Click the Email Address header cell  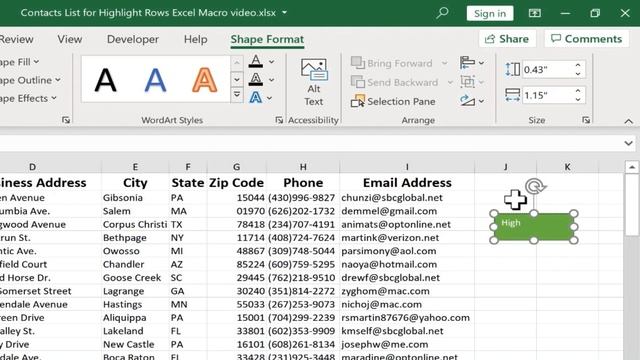coord(407,182)
